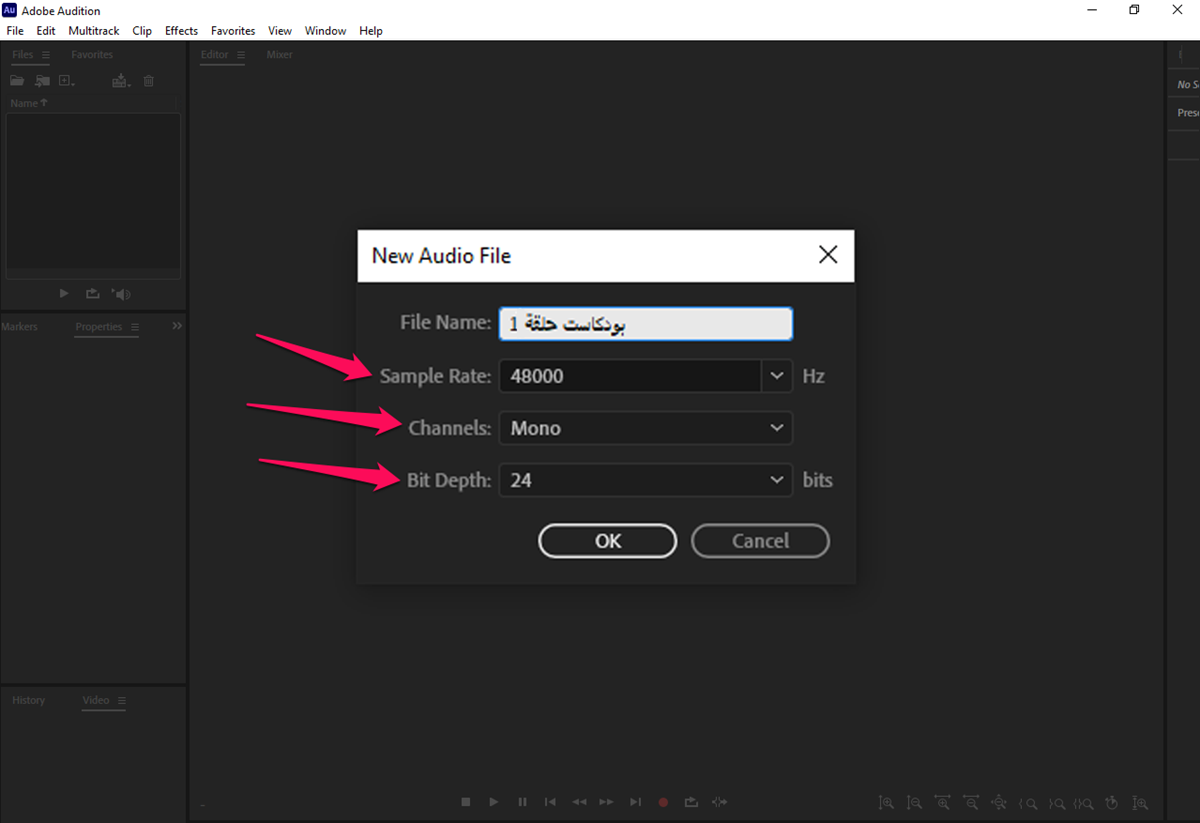Image resolution: width=1200 pixels, height=823 pixels.
Task: Select the Properties tab
Action: [99, 327]
